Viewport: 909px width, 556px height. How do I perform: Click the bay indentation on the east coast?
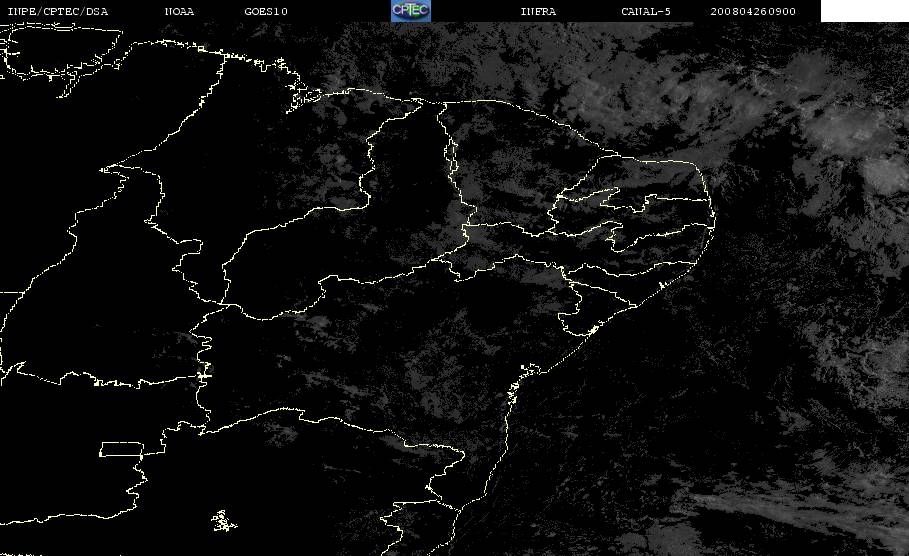(529, 369)
